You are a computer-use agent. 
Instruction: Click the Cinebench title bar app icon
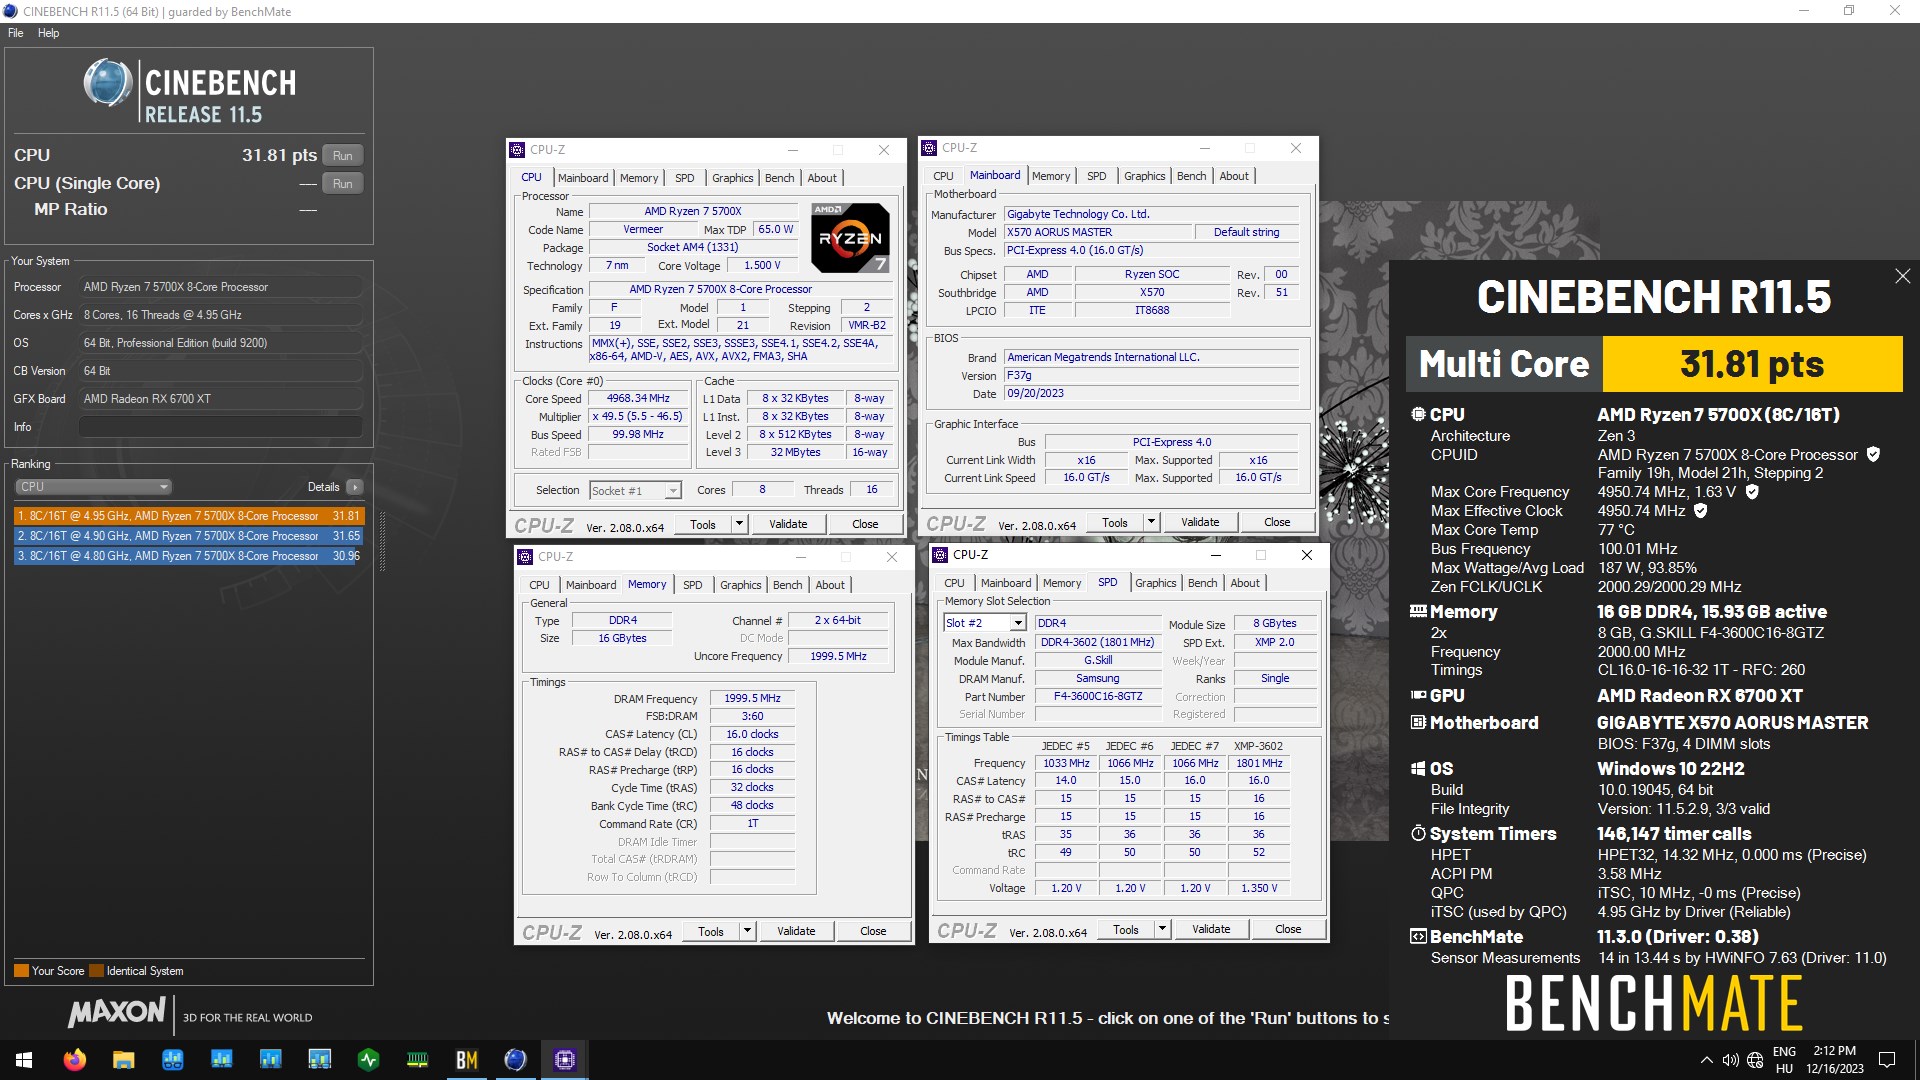11,11
